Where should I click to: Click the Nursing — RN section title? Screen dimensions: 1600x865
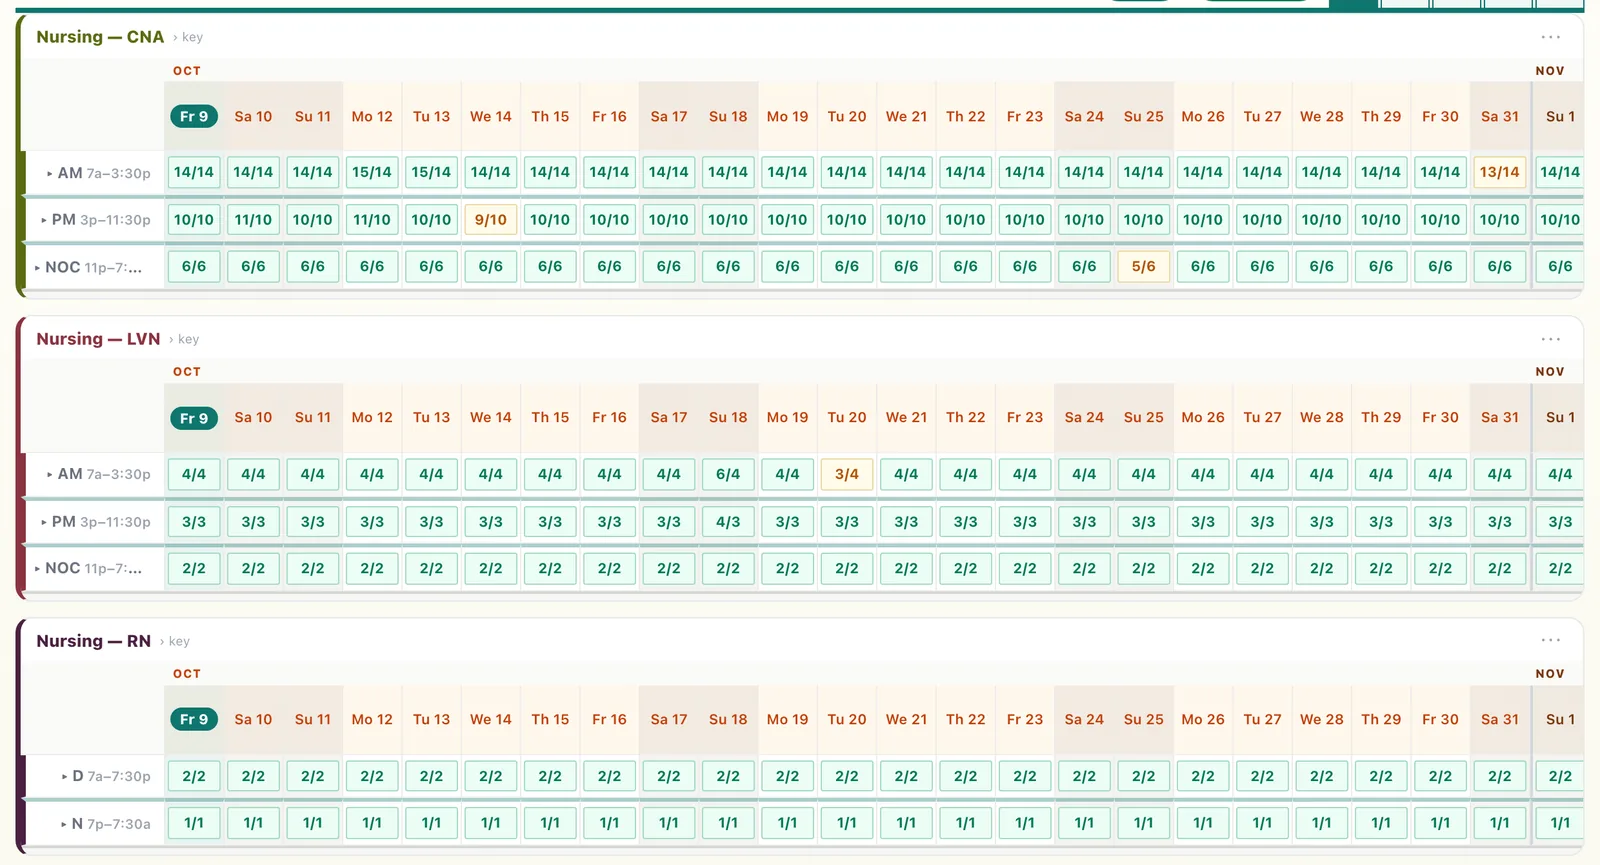(x=93, y=641)
